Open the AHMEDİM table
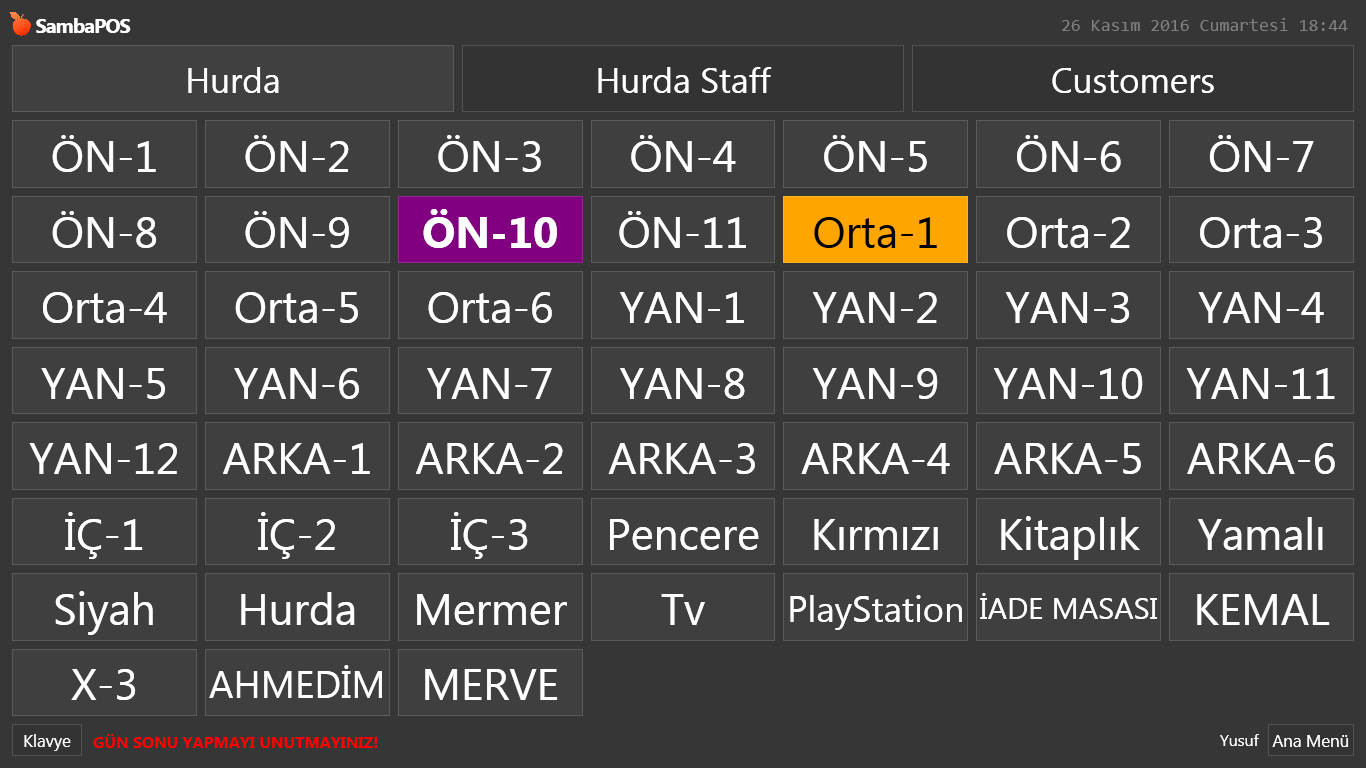The image size is (1366, 768). click(x=297, y=684)
